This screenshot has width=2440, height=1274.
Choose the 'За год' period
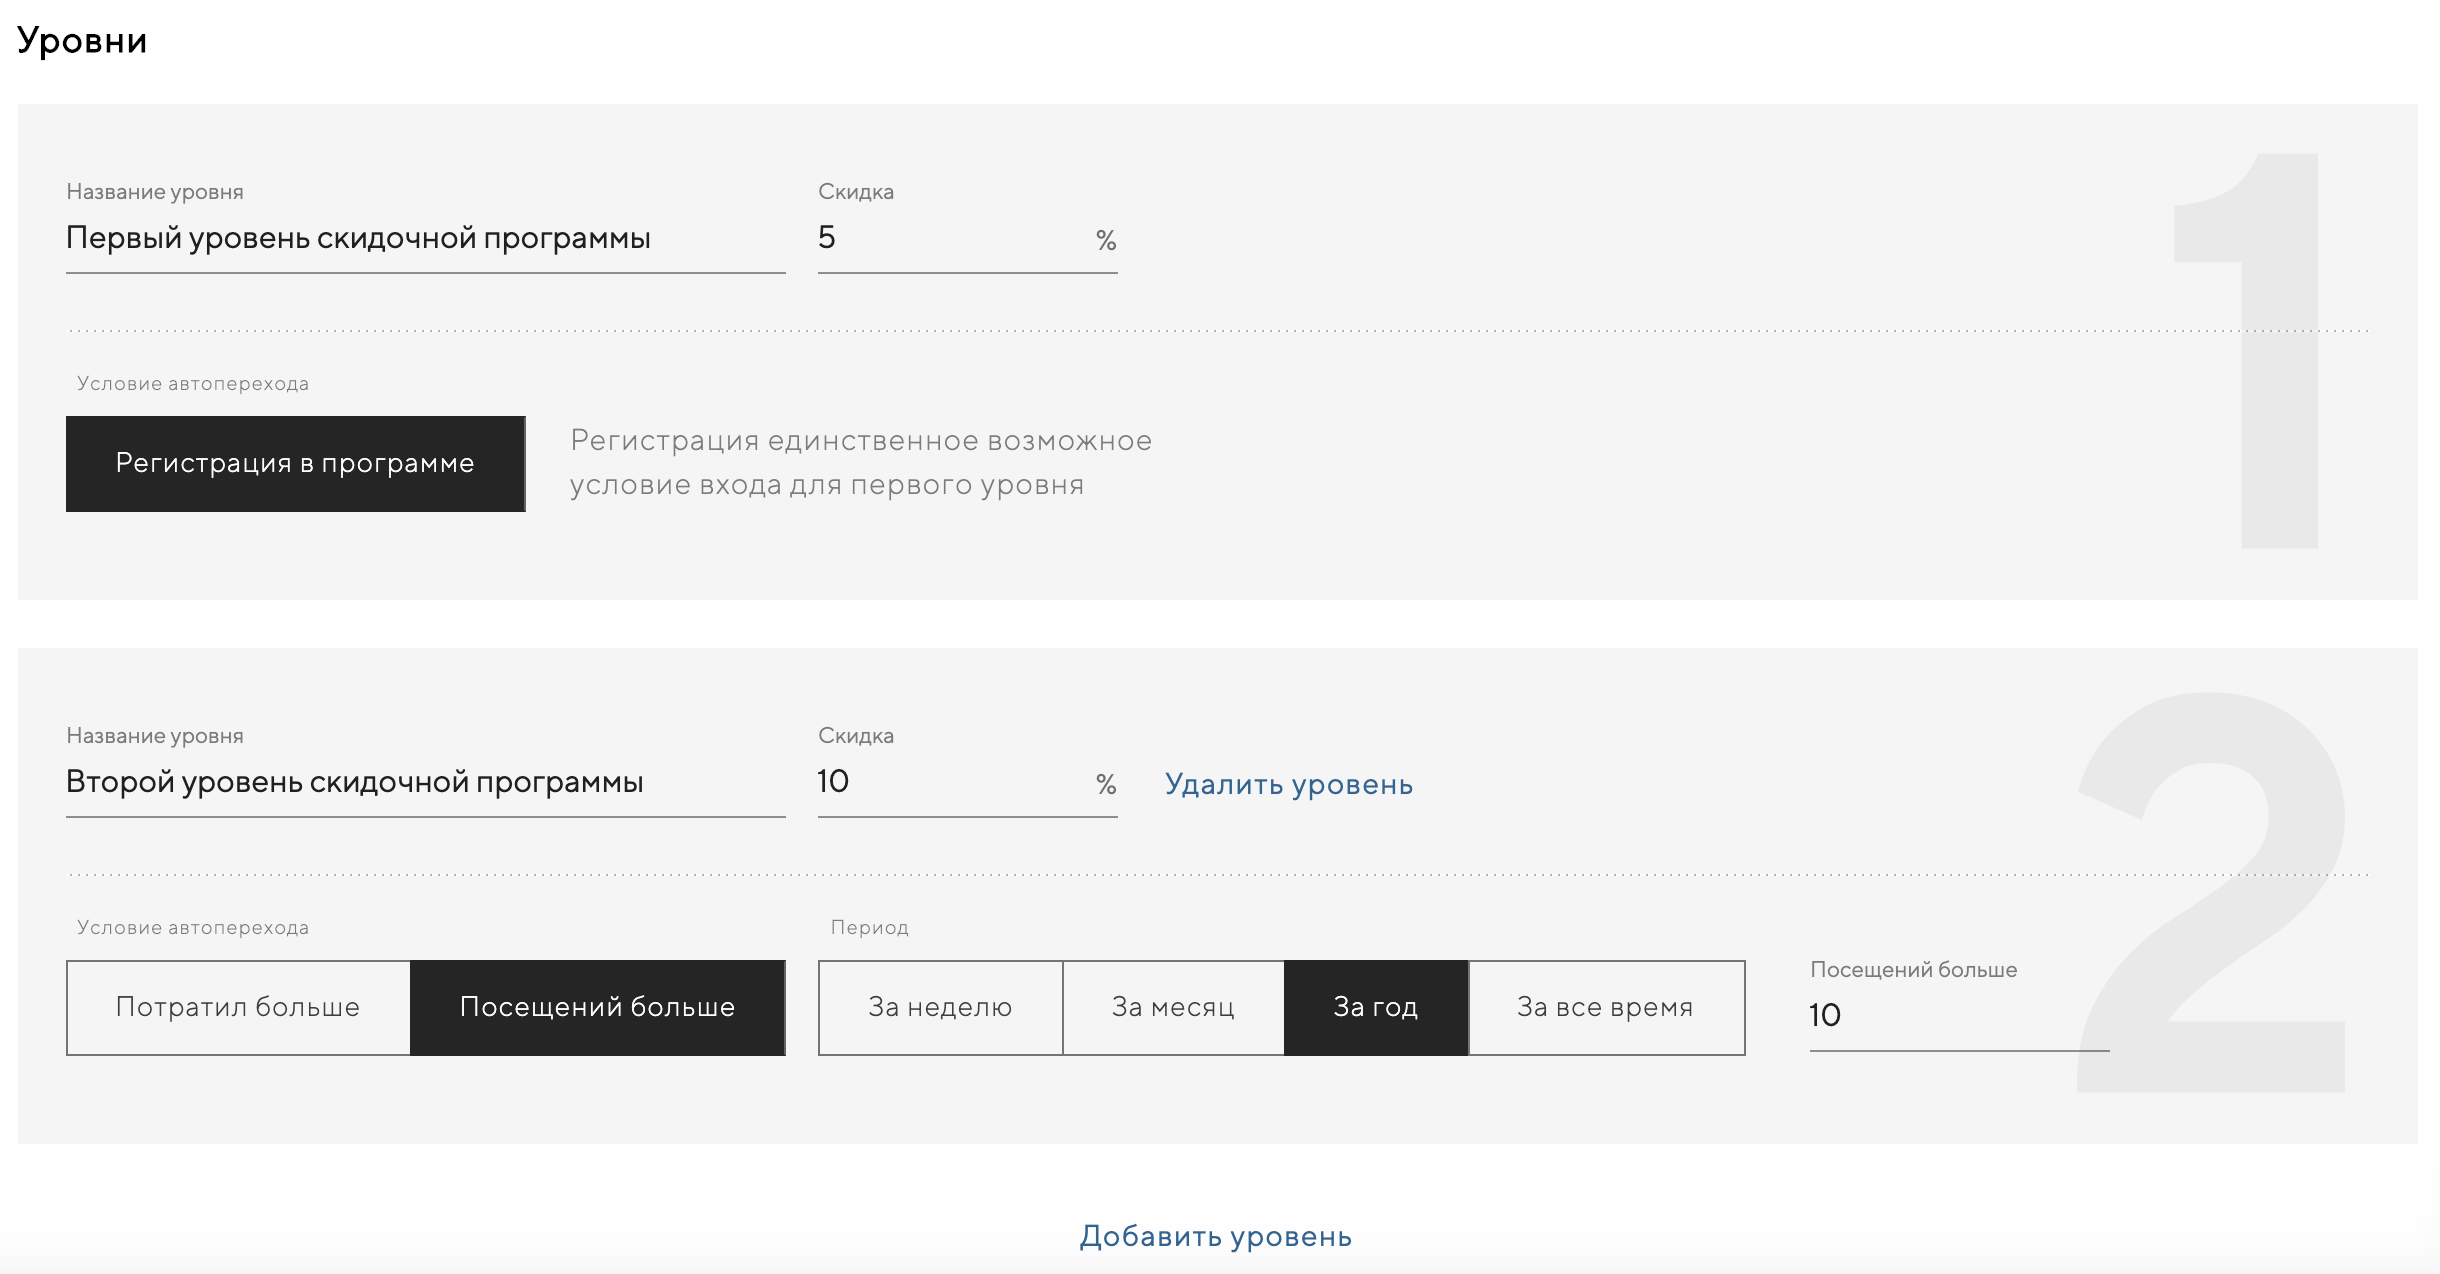click(x=1375, y=1007)
